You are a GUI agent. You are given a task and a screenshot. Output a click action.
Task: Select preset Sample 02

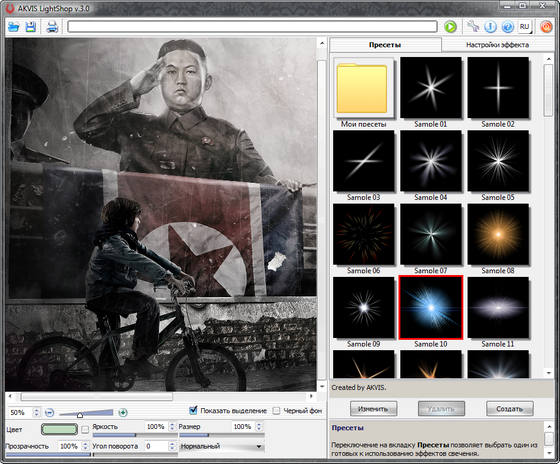tap(498, 88)
